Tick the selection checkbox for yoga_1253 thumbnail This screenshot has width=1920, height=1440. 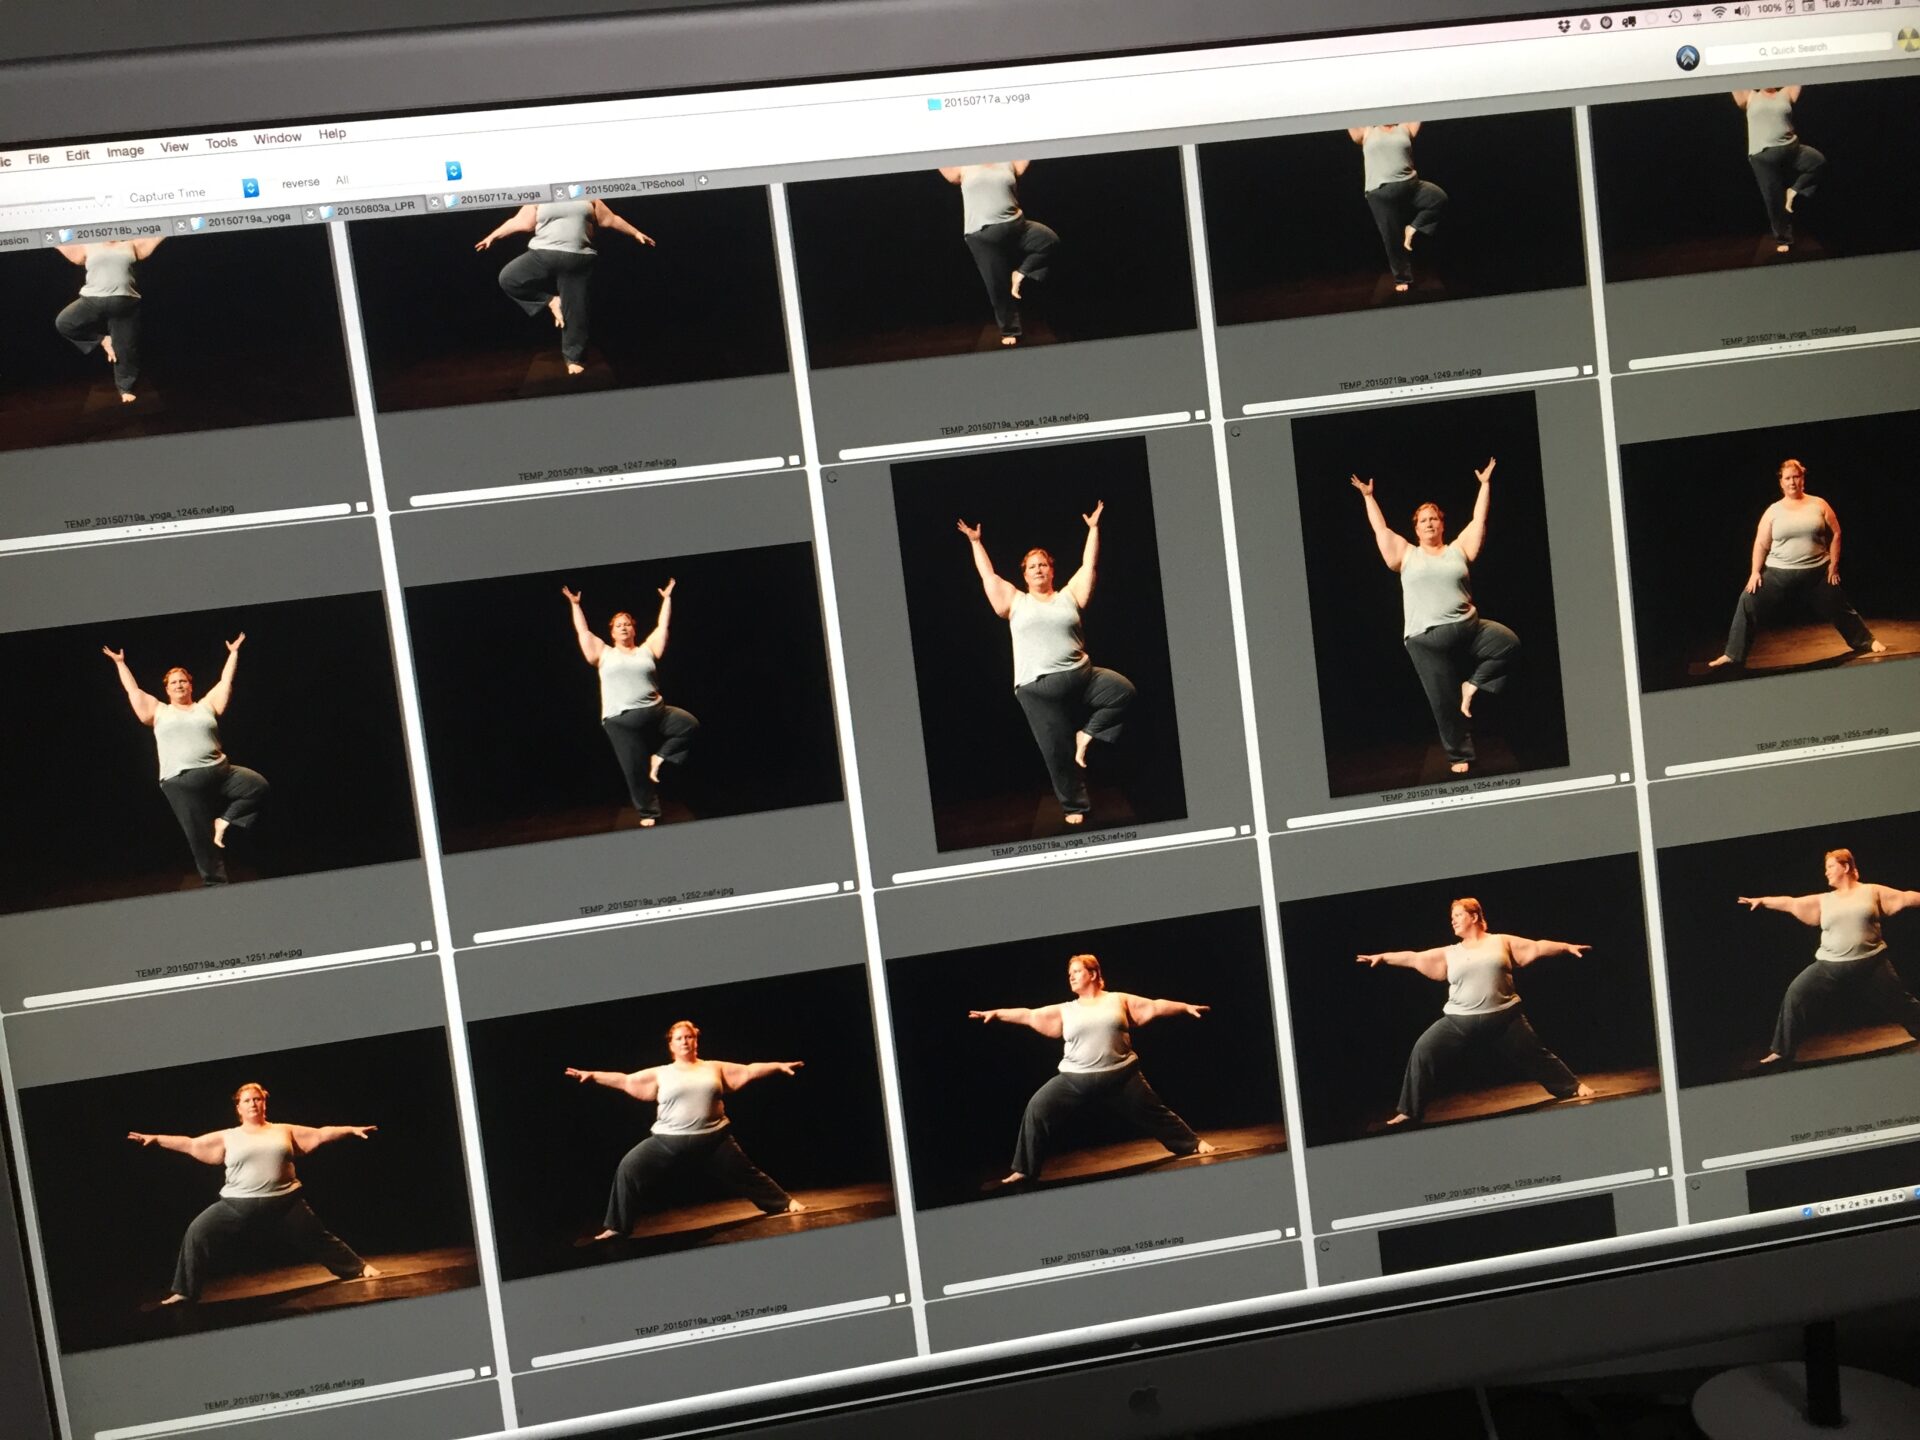point(1245,830)
